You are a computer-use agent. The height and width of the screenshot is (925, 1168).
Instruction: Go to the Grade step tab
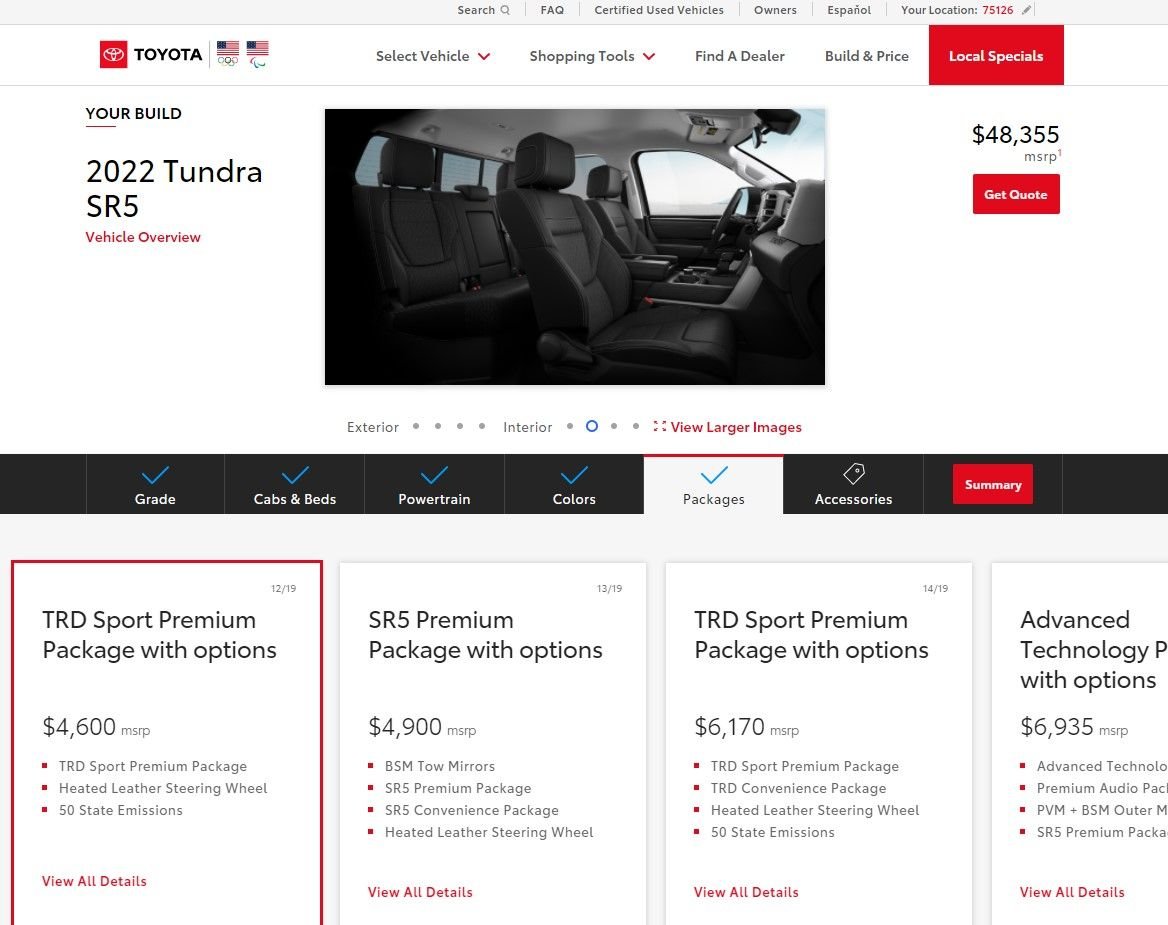coord(155,484)
